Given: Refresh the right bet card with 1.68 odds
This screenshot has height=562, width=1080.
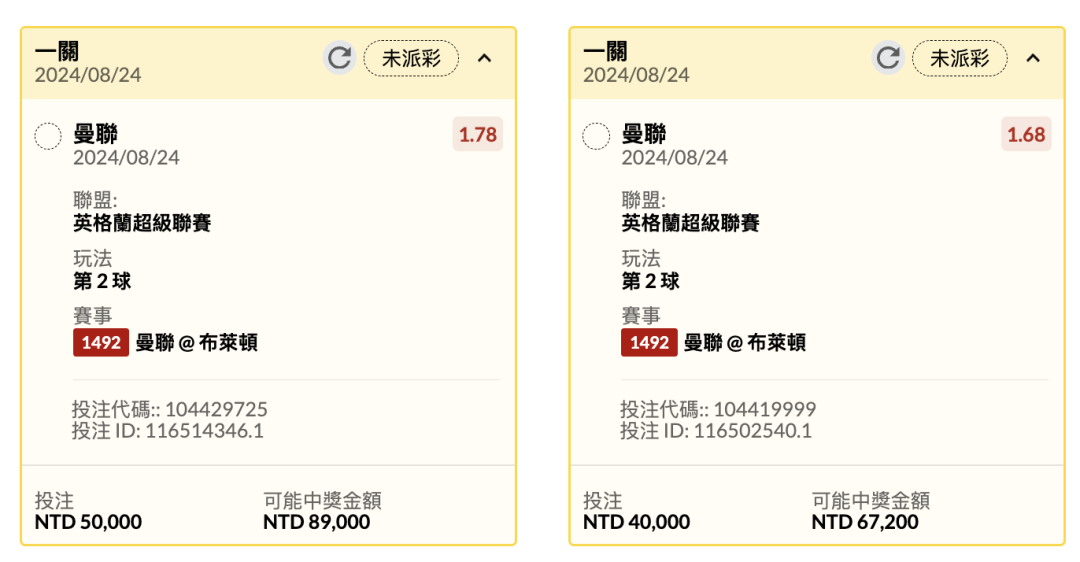Looking at the screenshot, I should click(888, 58).
